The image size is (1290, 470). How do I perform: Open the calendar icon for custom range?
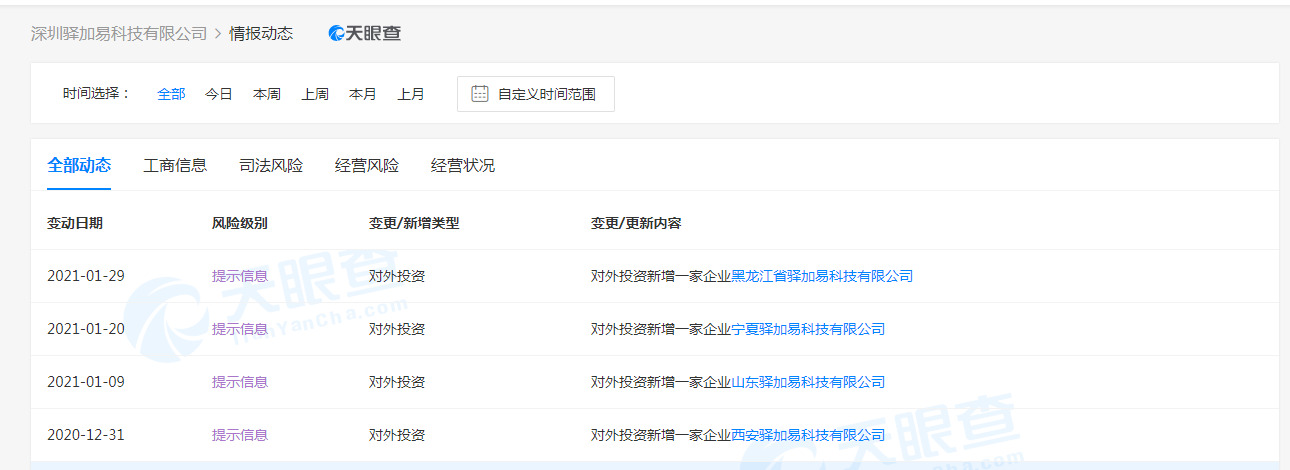point(480,94)
